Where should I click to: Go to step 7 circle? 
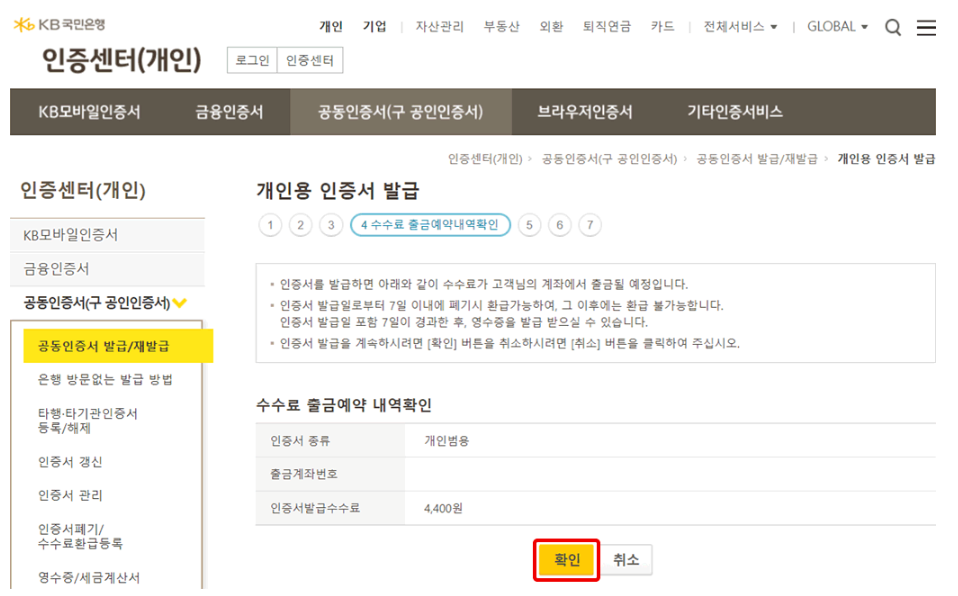pos(590,225)
